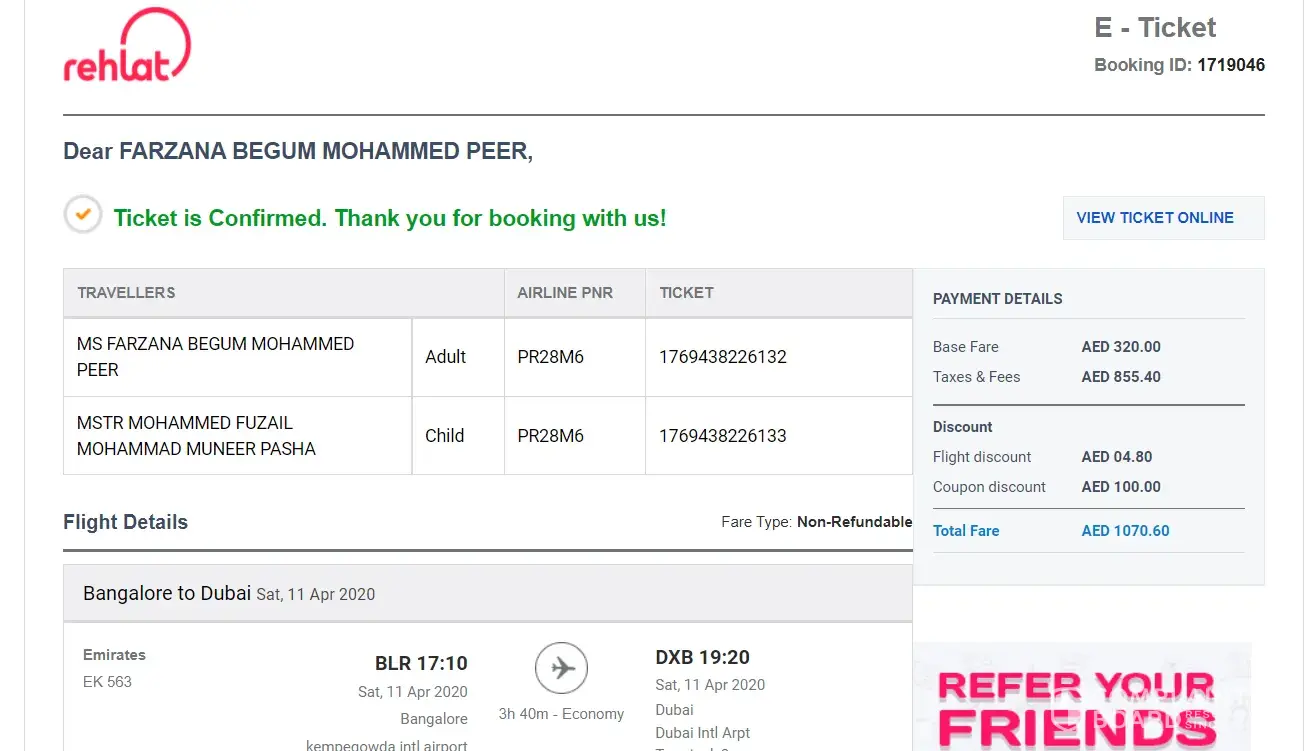Click the total amount AED 1070.60
This screenshot has height=751, width=1312.
(1125, 531)
